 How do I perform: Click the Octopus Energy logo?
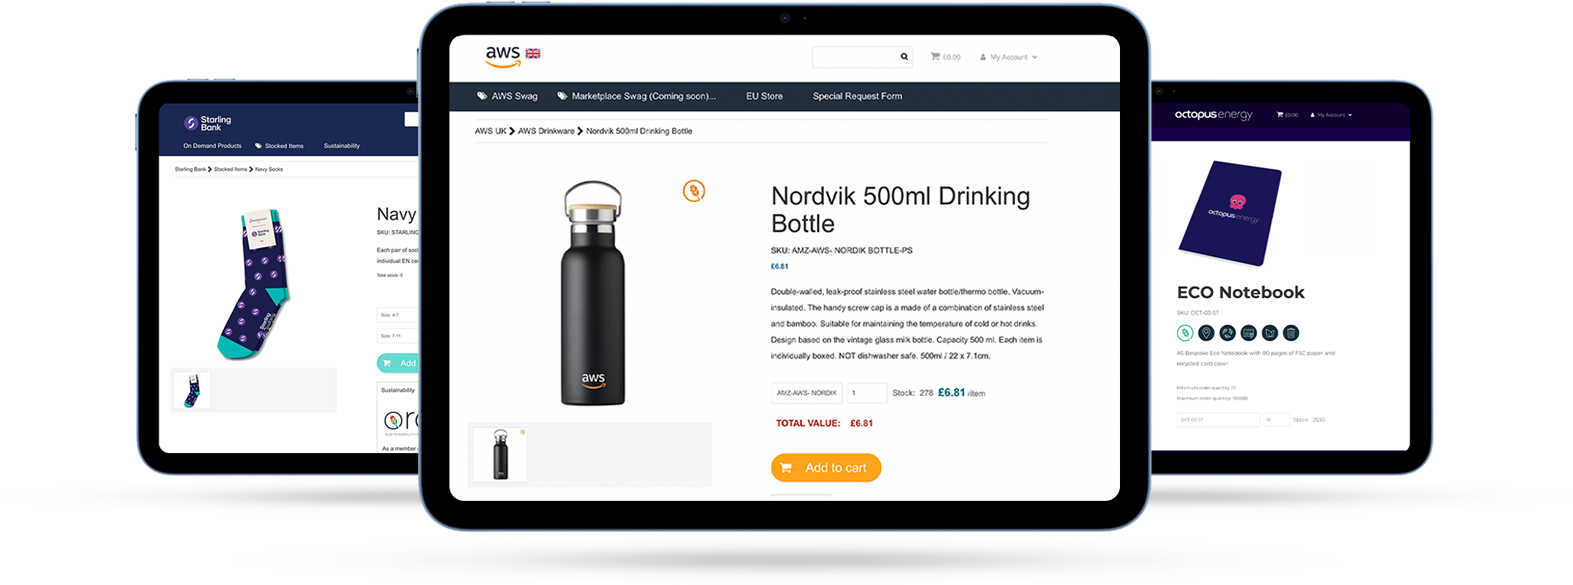click(x=1213, y=115)
